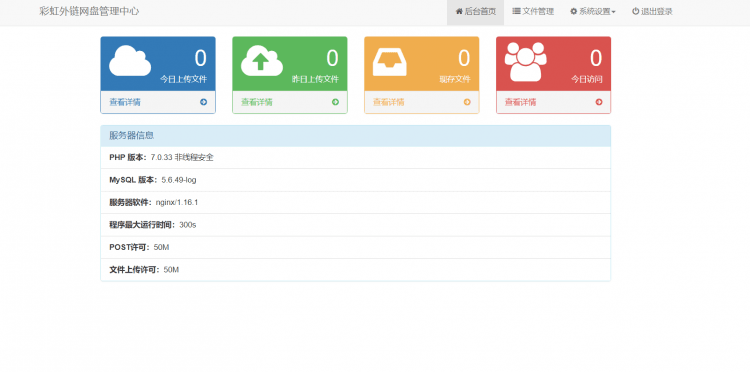Click 退出登录 to log out
The height and width of the screenshot is (372, 750).
[x=652, y=12]
